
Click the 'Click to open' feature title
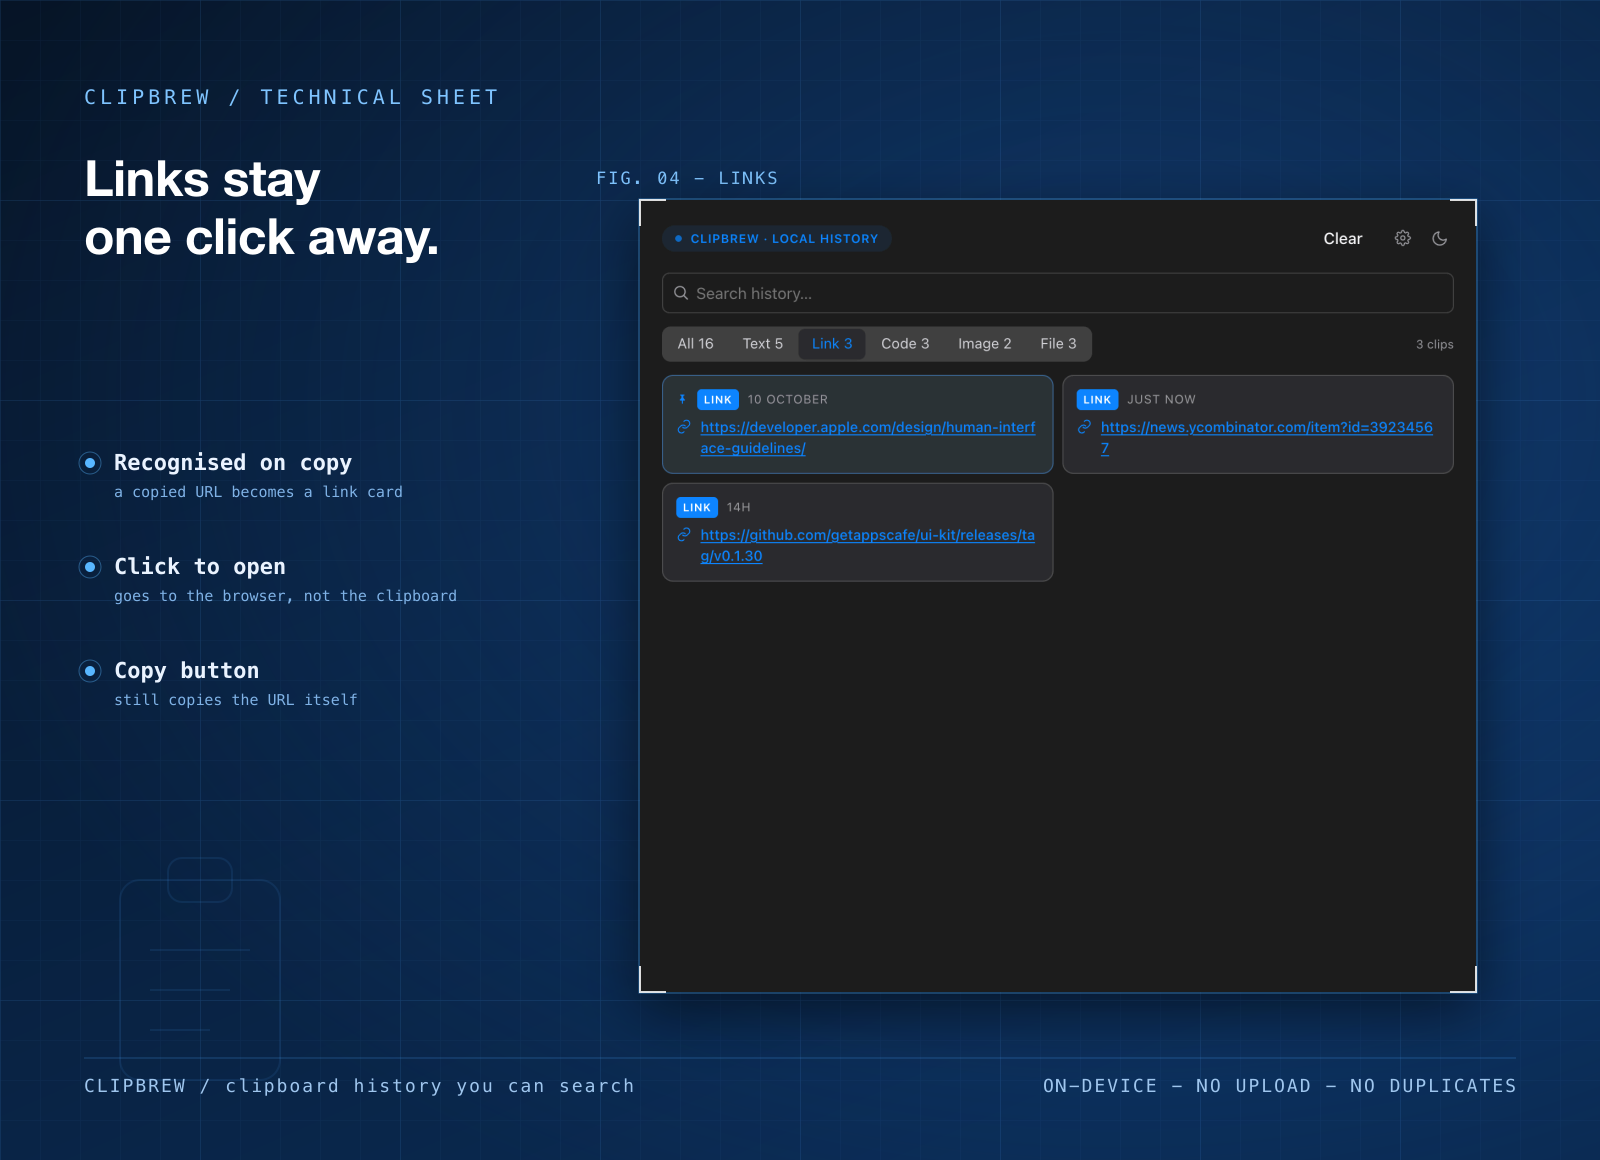point(200,566)
